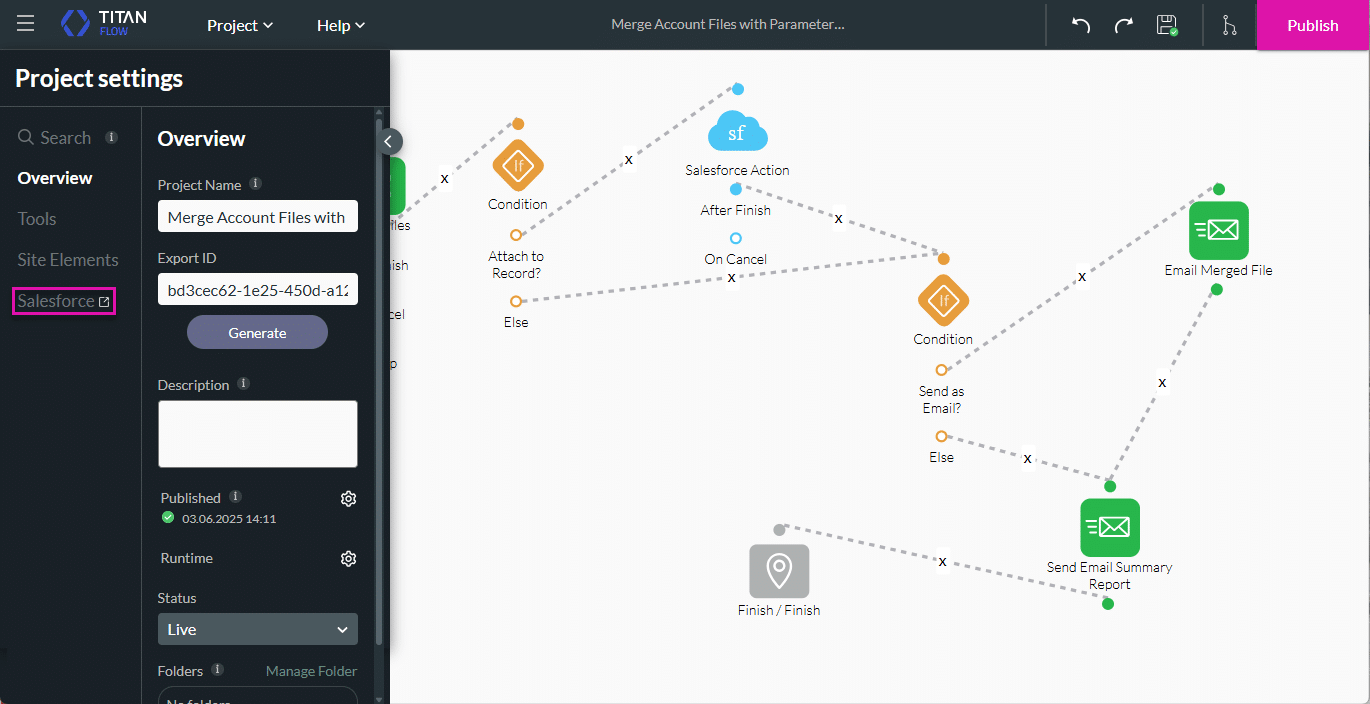Select the Send Email Summary Report node
The width and height of the screenshot is (1370, 704).
coord(1110,527)
